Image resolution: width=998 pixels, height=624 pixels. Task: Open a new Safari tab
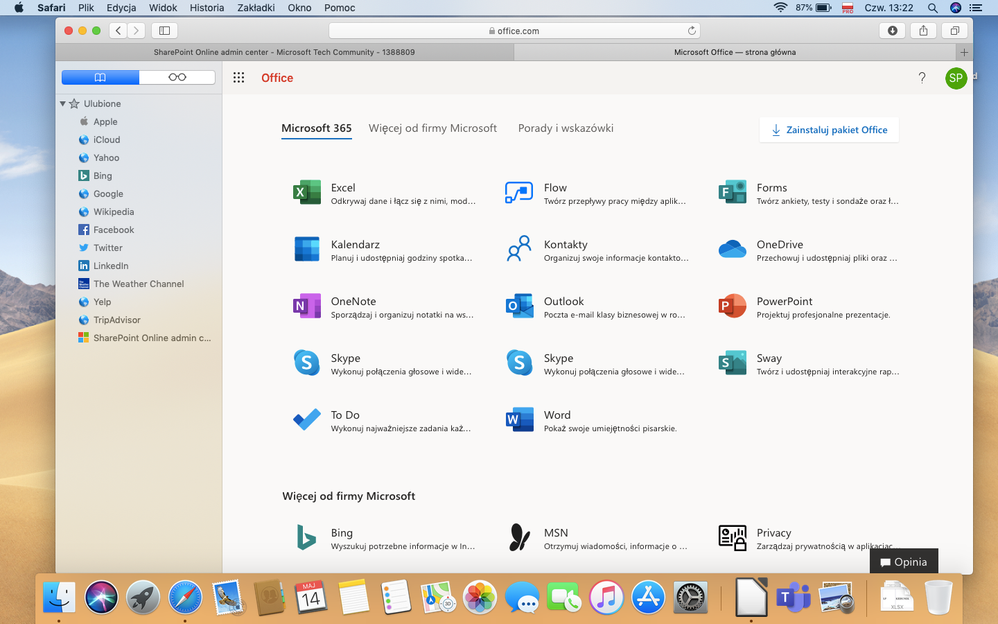pyautogui.click(x=964, y=52)
